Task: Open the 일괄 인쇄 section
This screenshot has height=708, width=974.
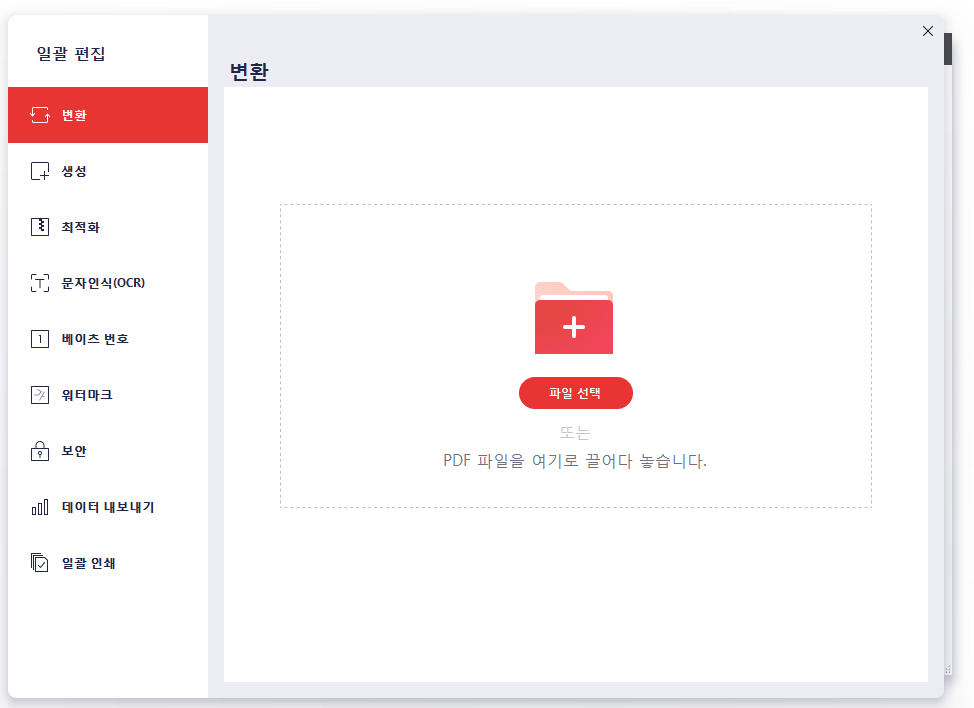Action: coord(108,563)
